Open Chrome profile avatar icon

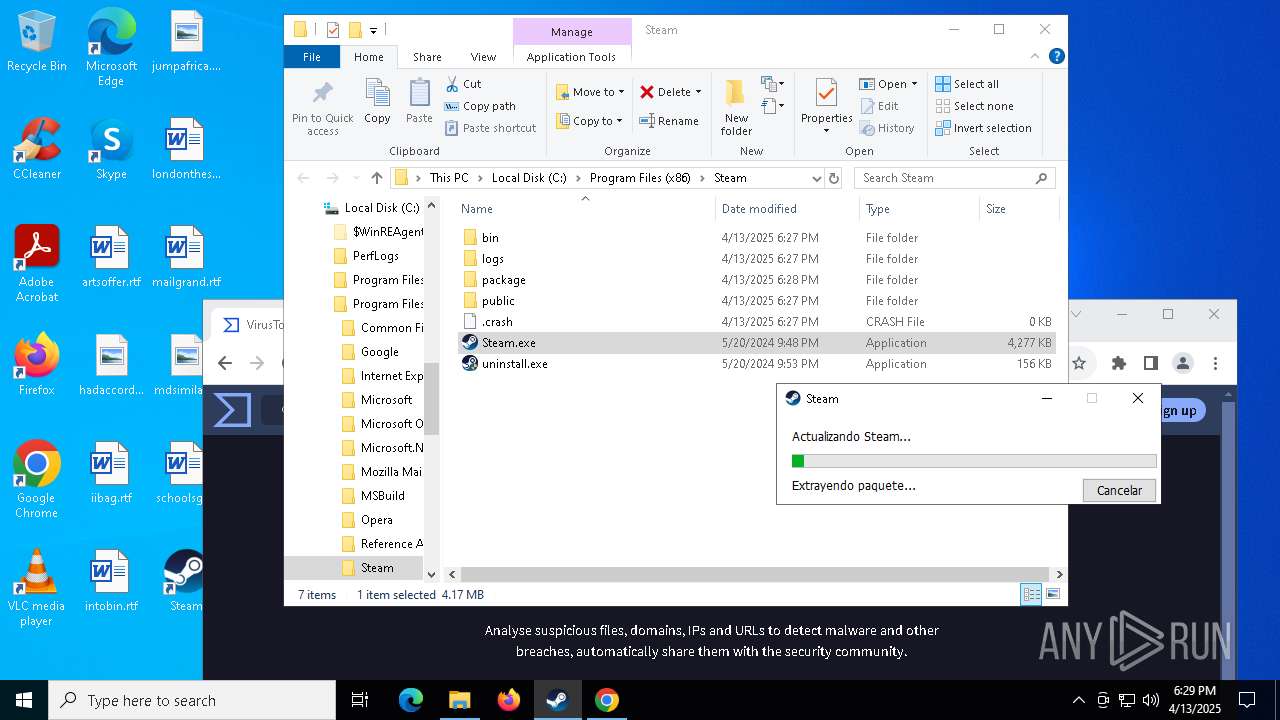click(1183, 363)
